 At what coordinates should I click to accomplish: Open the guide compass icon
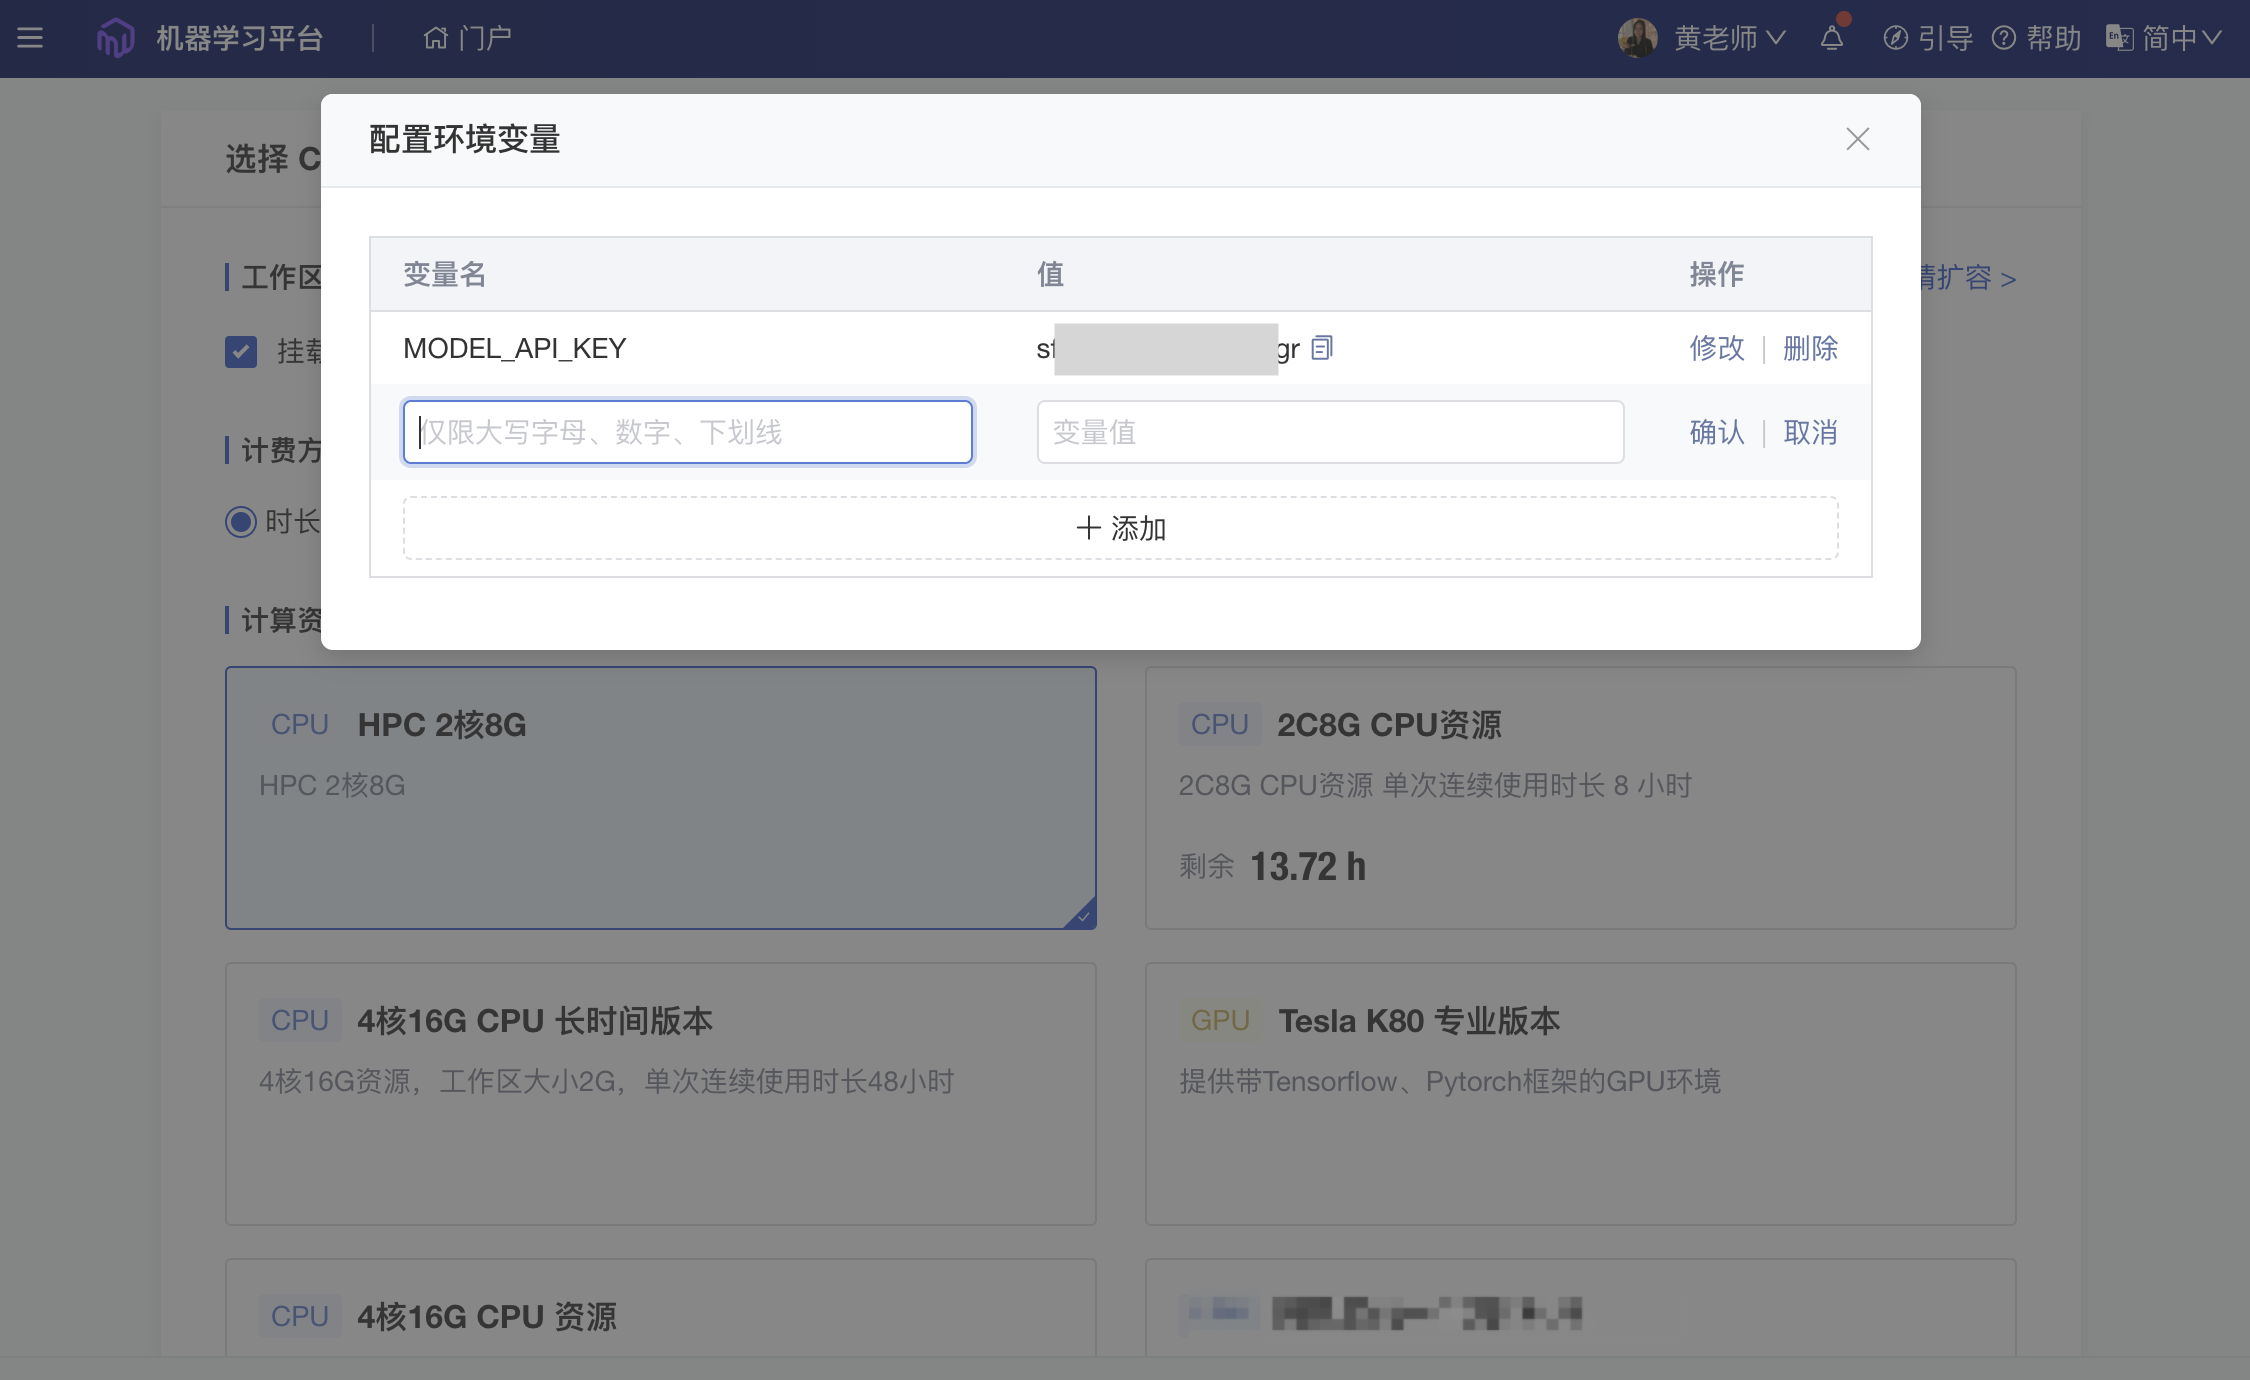[1894, 38]
